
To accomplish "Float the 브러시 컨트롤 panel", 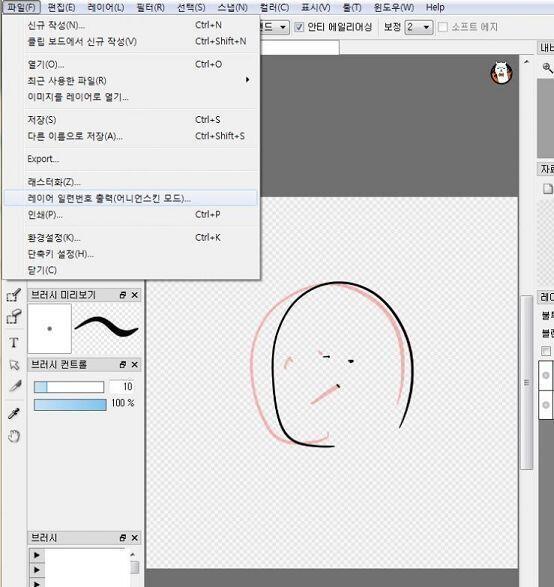I will [123, 364].
